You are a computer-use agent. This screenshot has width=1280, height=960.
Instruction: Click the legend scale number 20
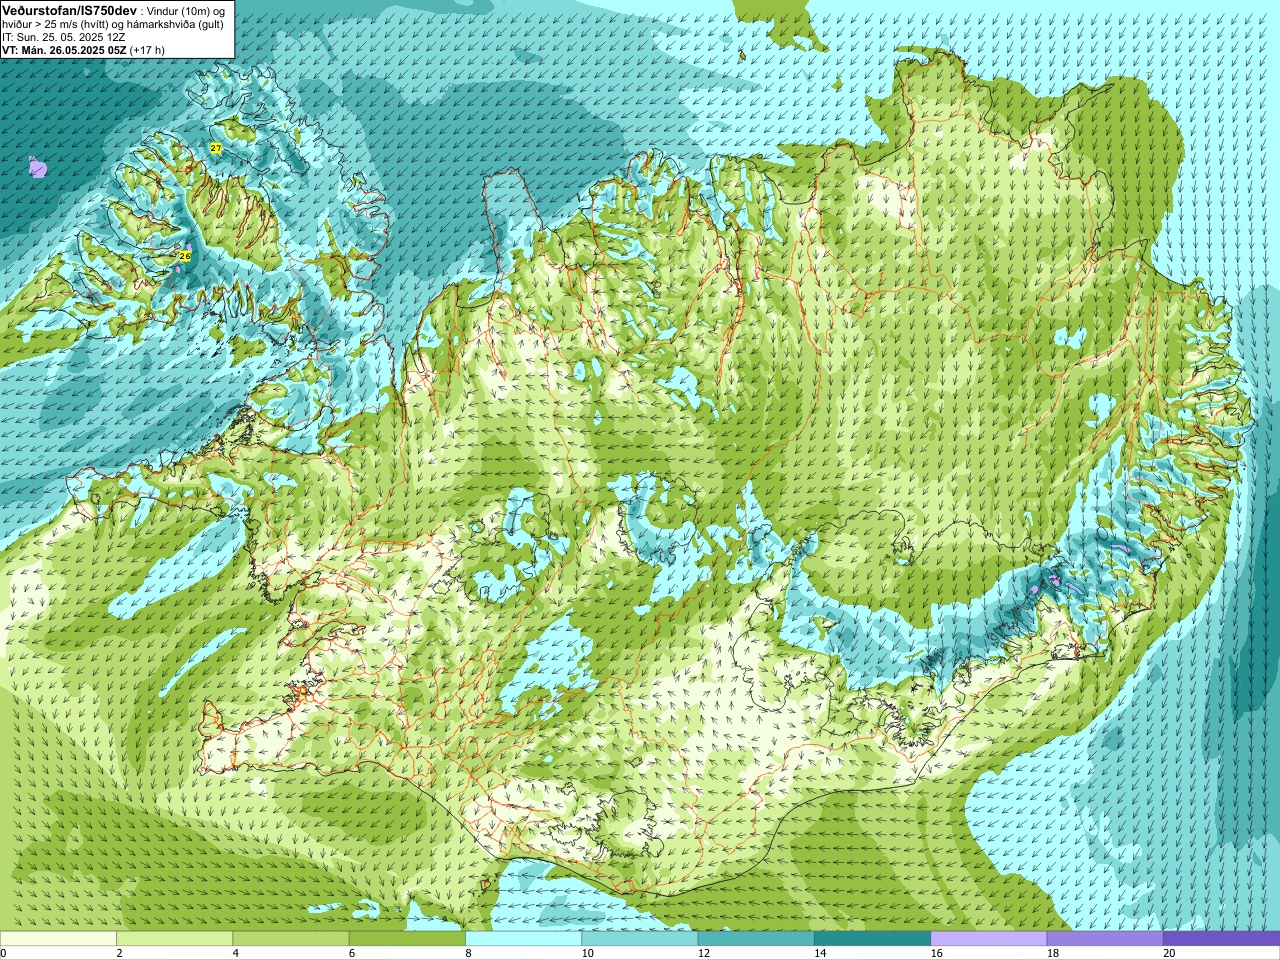1169,953
